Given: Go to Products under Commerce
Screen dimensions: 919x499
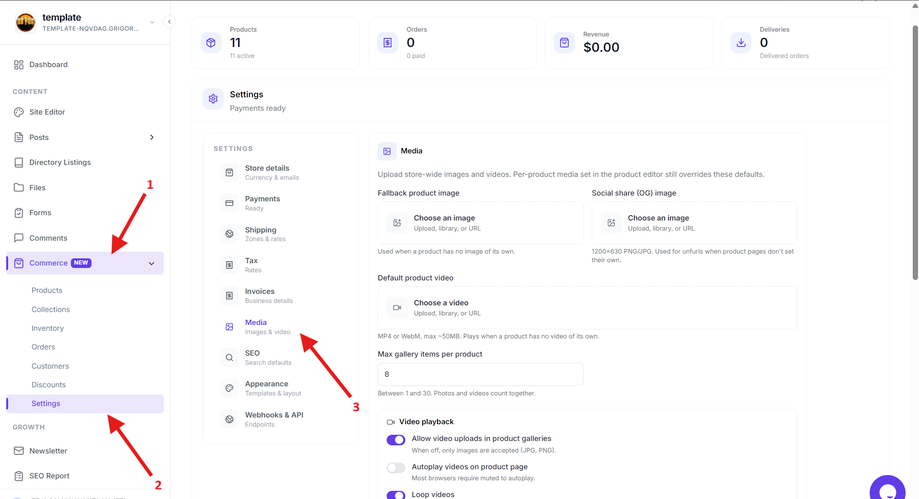Looking at the screenshot, I should click(47, 290).
